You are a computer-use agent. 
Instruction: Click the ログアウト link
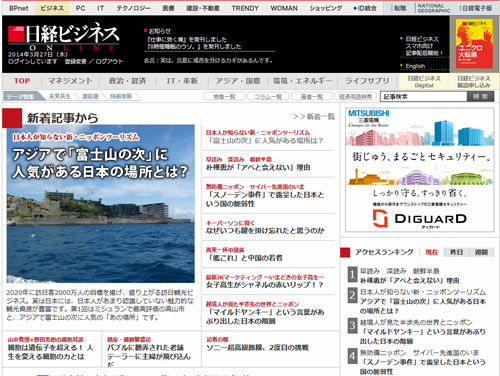pos(109,62)
